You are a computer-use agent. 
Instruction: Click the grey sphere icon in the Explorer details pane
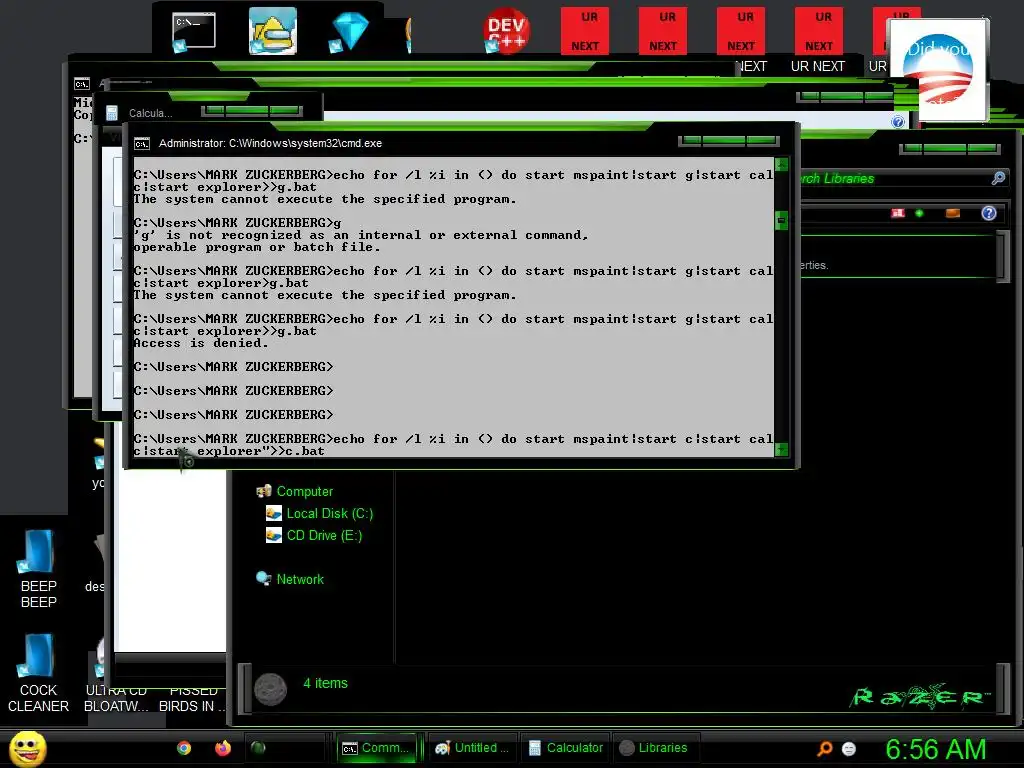(x=270, y=689)
